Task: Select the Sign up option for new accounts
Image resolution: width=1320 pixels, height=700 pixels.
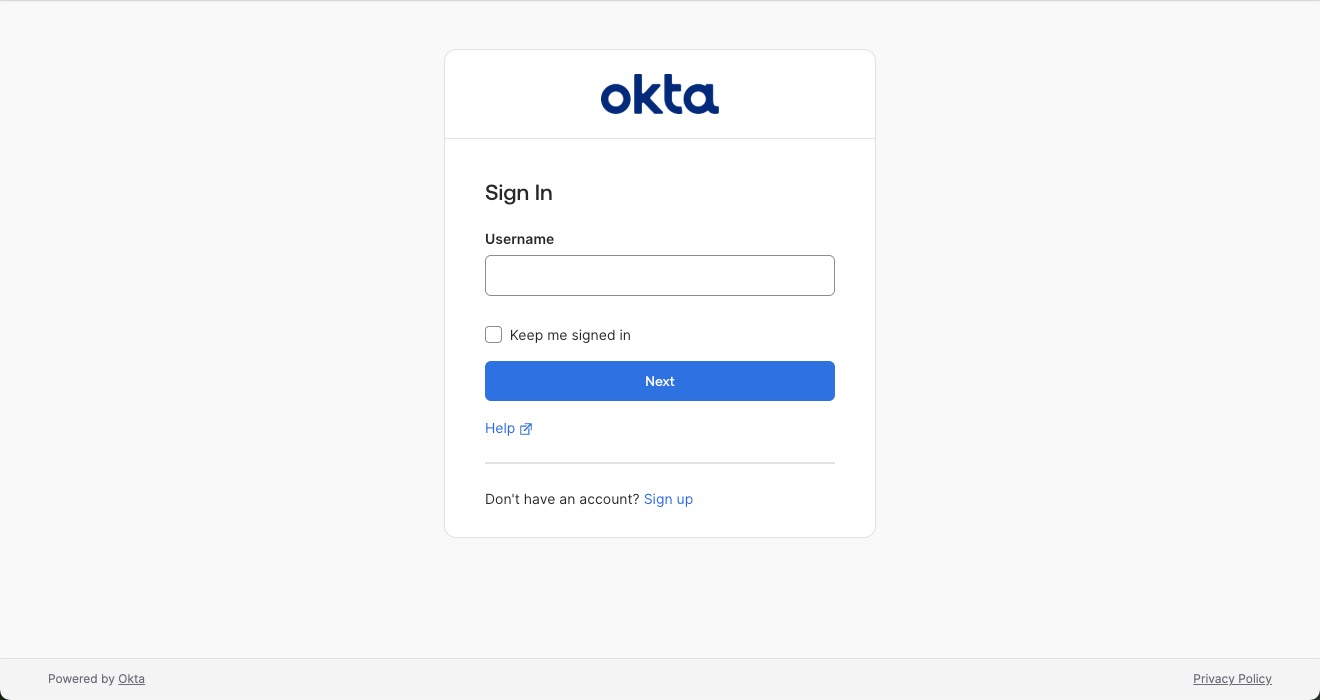Action: point(668,499)
